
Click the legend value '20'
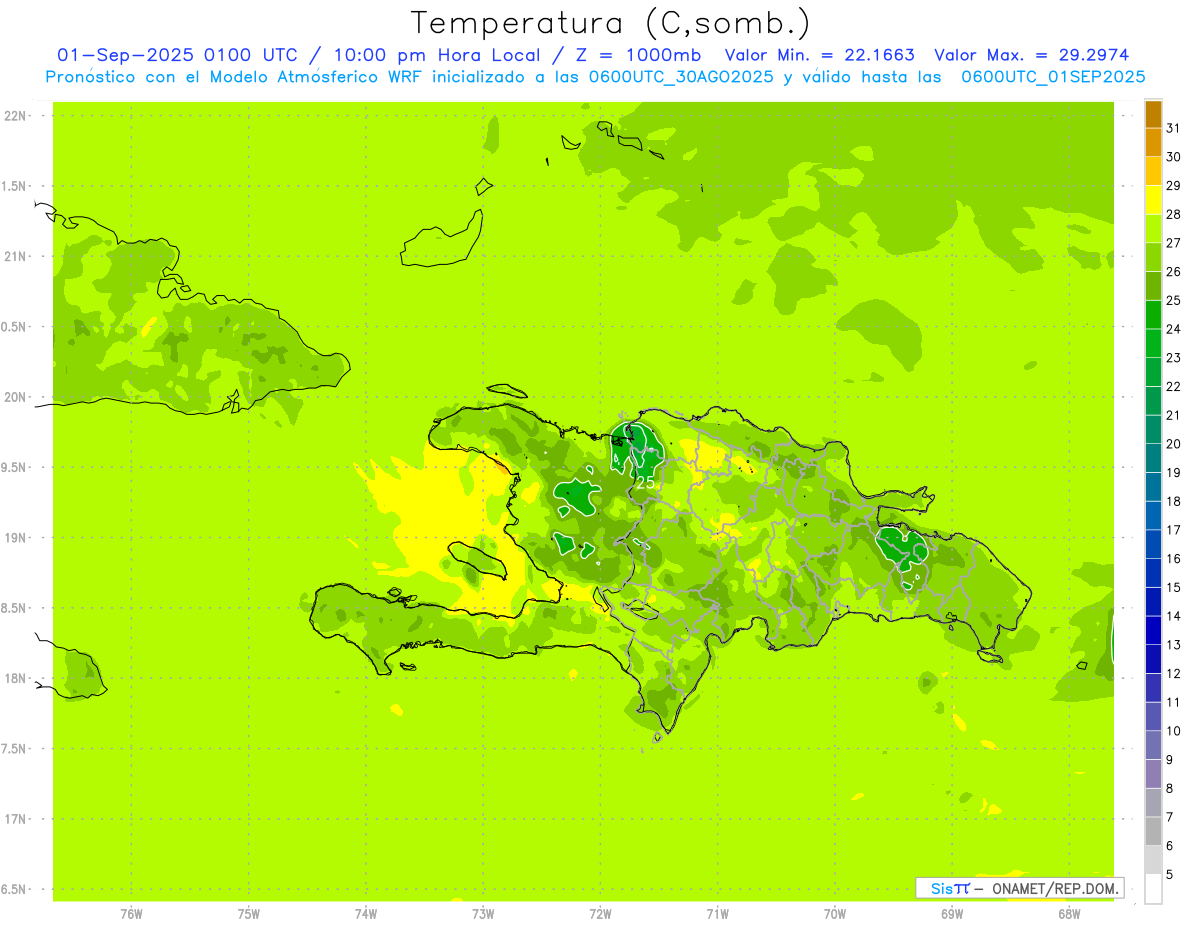click(x=1174, y=444)
